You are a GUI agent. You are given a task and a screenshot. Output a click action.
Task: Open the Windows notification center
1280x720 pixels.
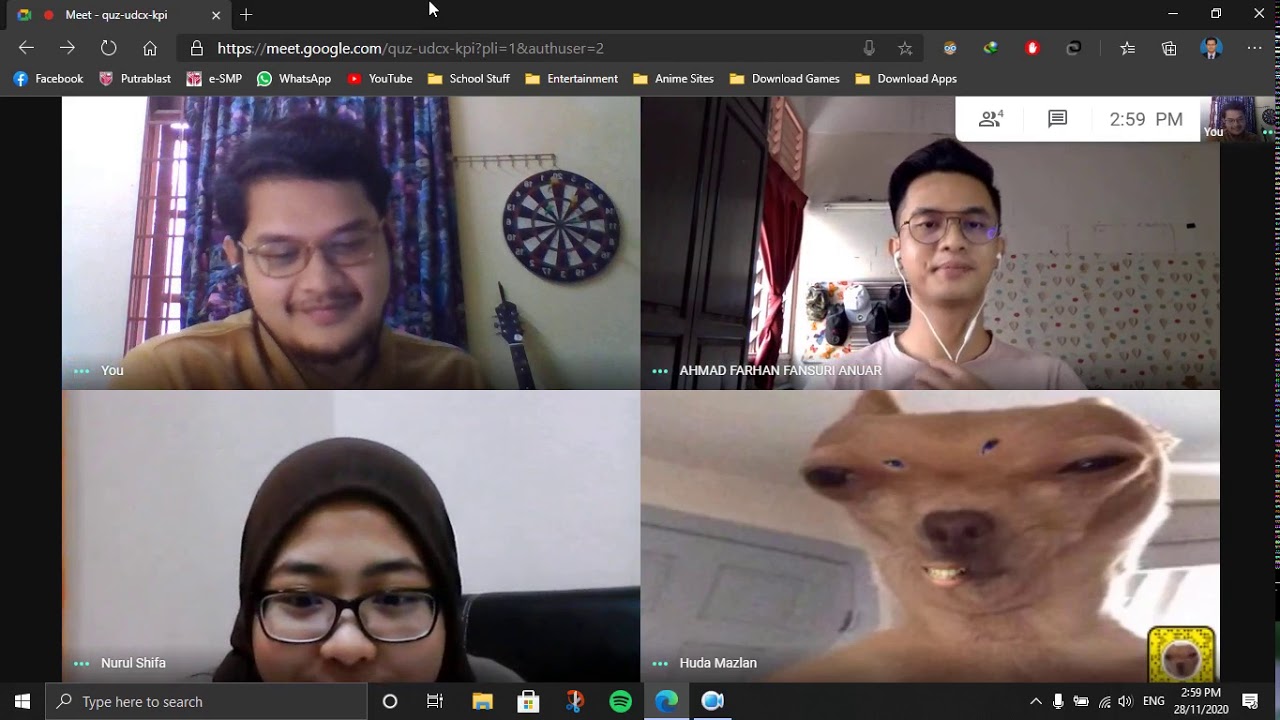(x=1250, y=701)
